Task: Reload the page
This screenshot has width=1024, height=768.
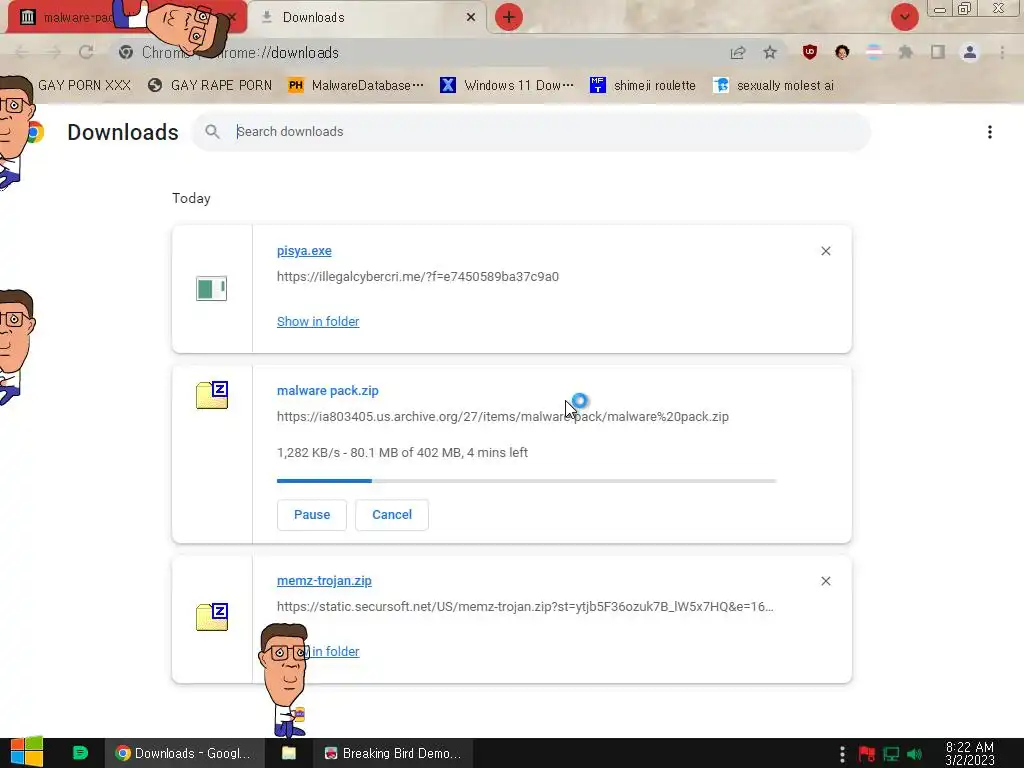Action: pos(86,52)
